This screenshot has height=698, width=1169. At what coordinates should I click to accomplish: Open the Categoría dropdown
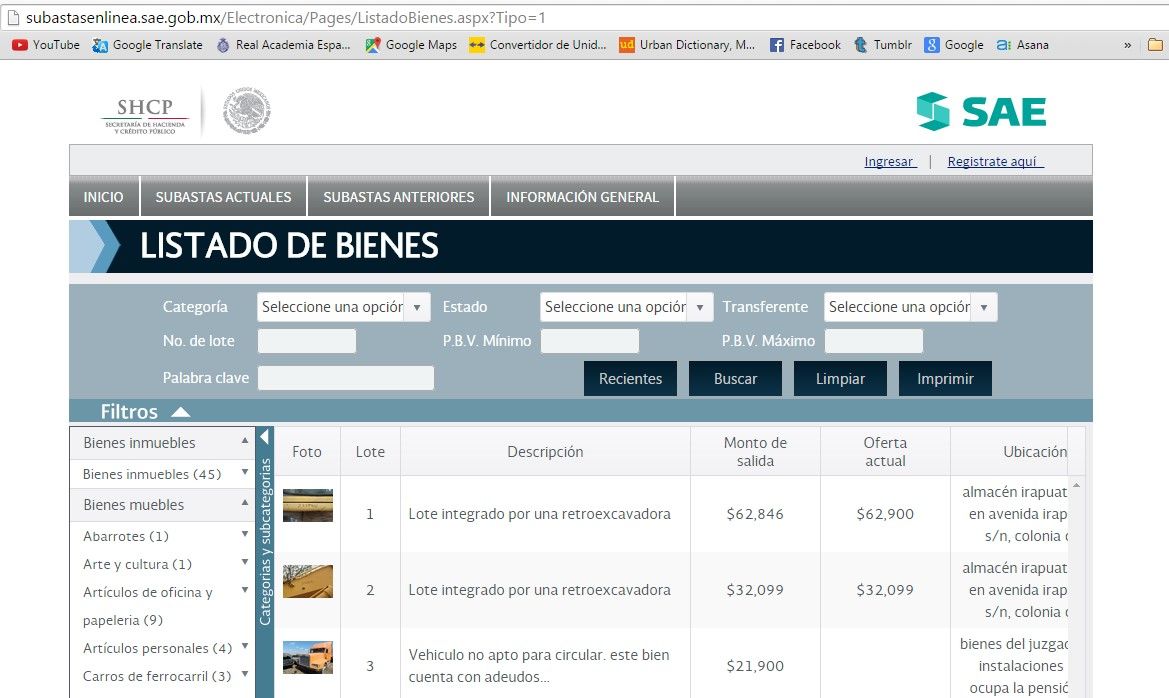point(344,307)
